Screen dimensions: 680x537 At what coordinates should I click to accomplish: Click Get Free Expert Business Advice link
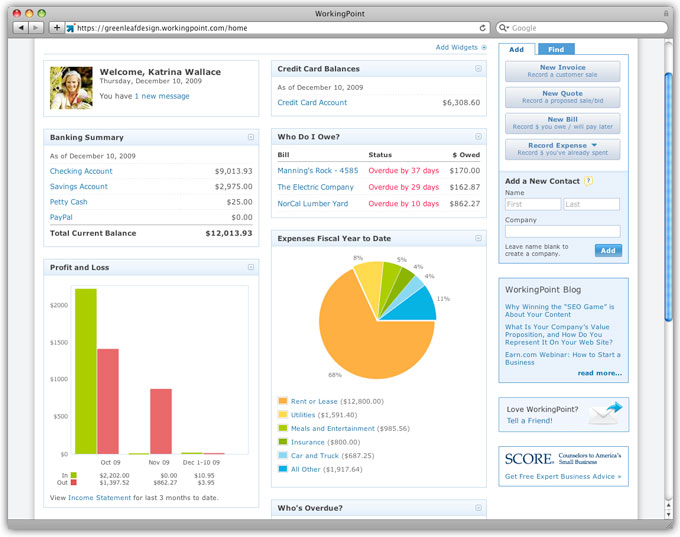[563, 476]
